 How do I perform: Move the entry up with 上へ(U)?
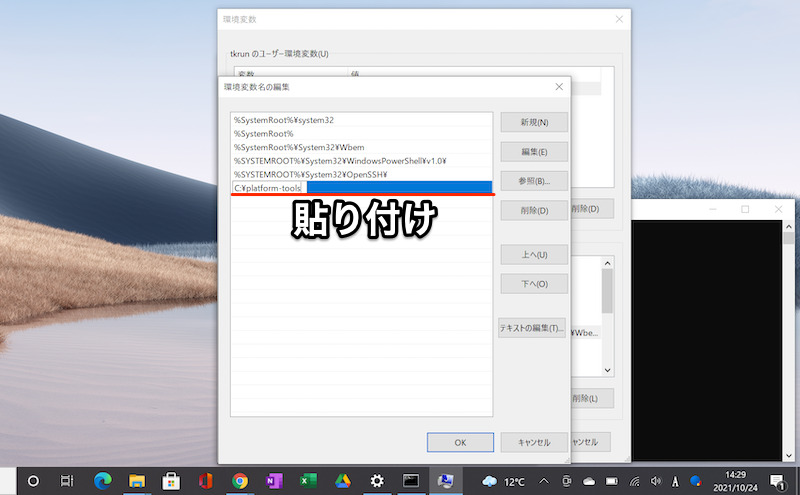534,254
